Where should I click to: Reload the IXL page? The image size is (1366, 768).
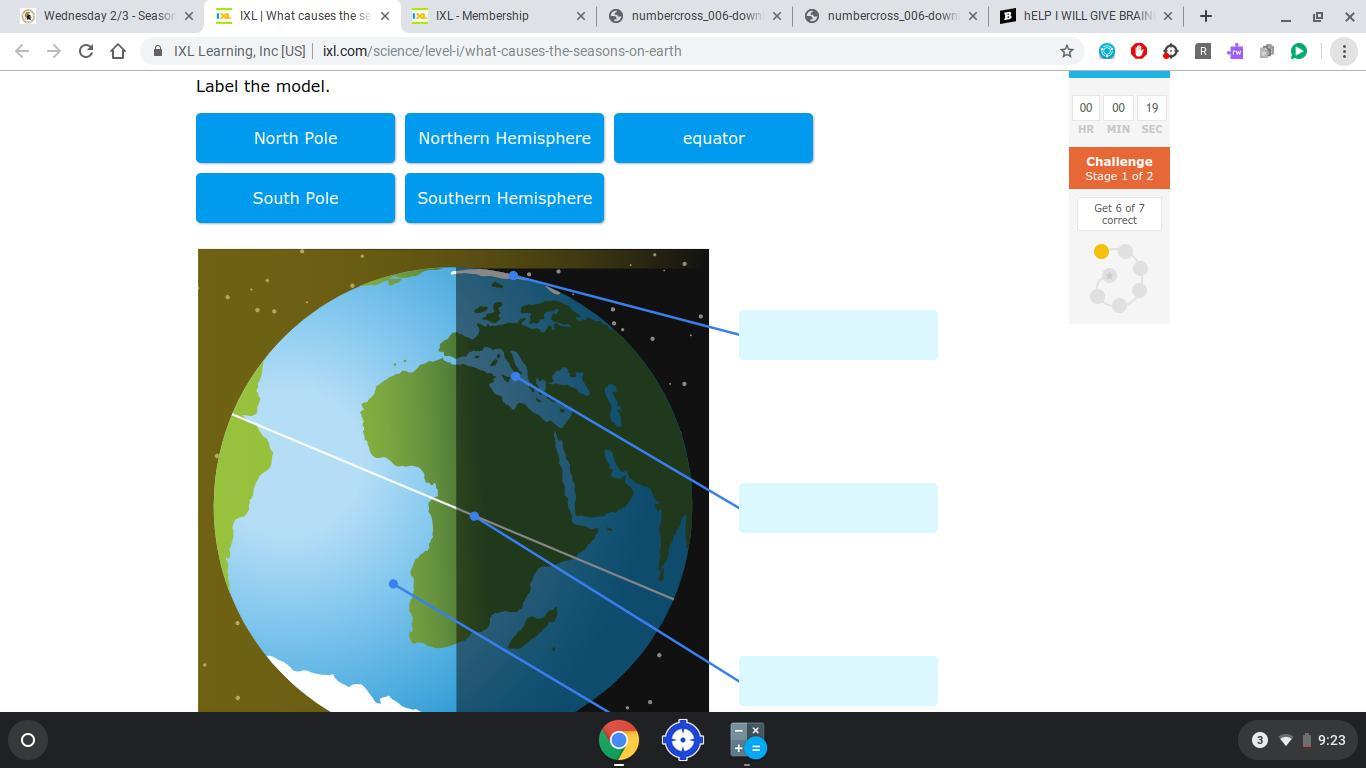coord(86,51)
